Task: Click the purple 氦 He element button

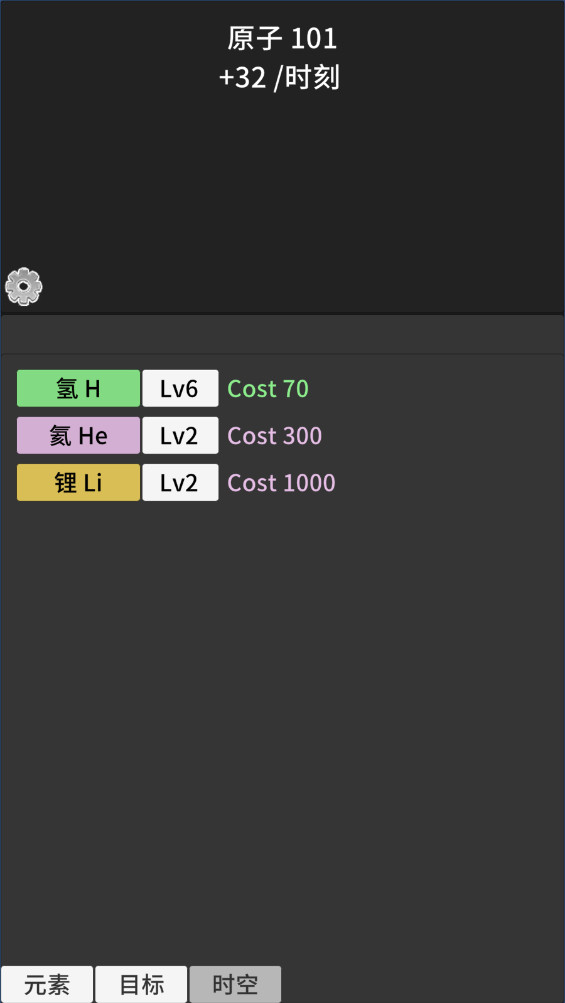Action: 78,436
